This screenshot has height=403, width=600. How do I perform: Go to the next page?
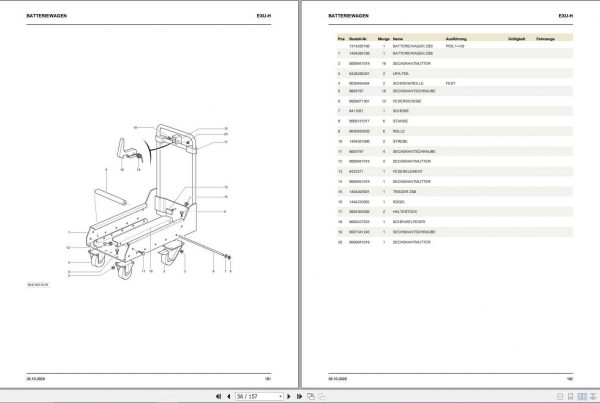(289, 396)
